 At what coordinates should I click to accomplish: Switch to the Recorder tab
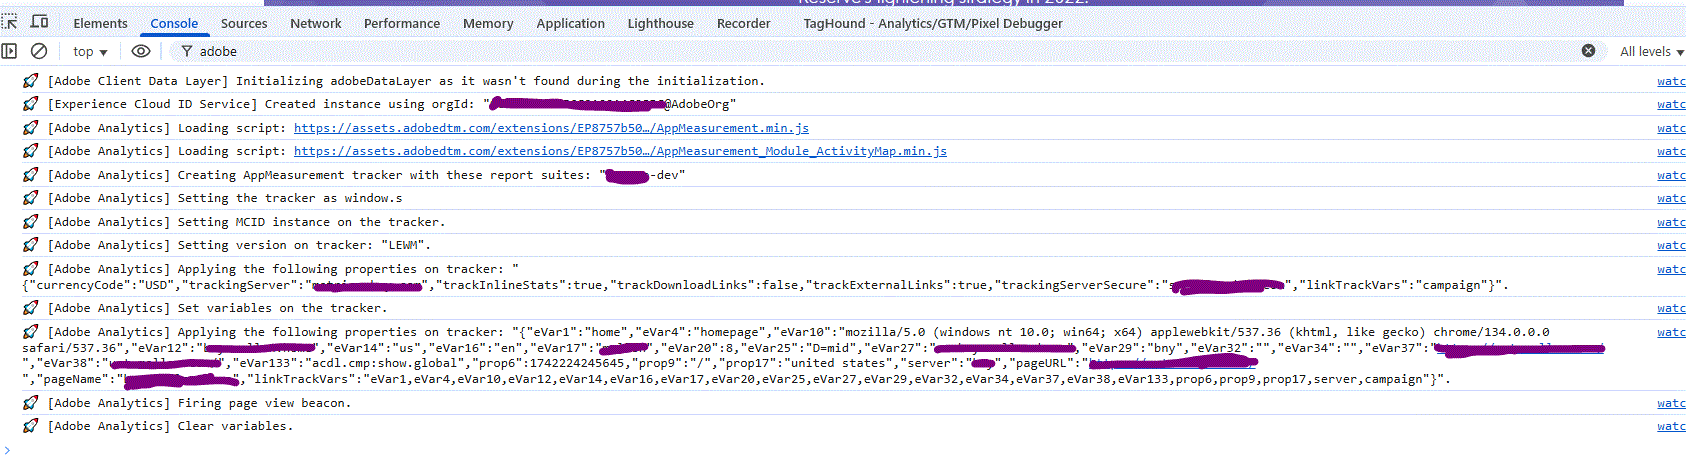743,23
